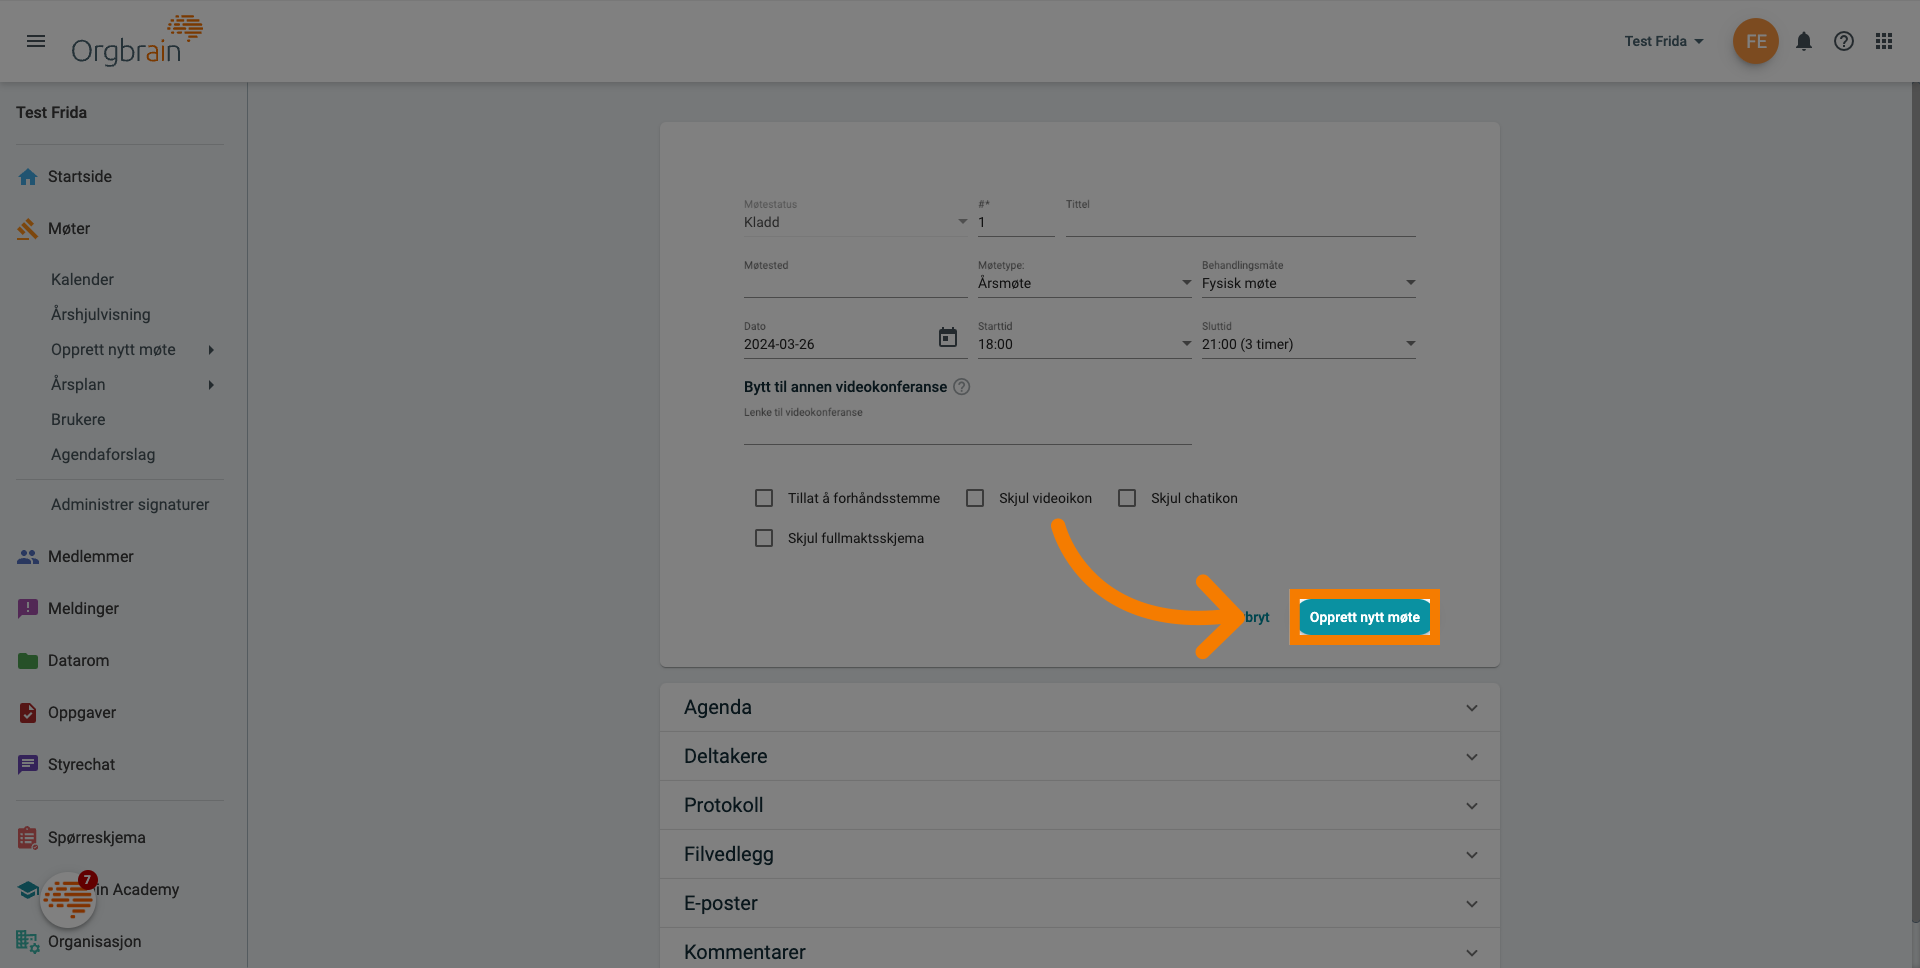Screen dimensions: 1920x968
Task: Click the Møtested input field
Action: pos(855,283)
